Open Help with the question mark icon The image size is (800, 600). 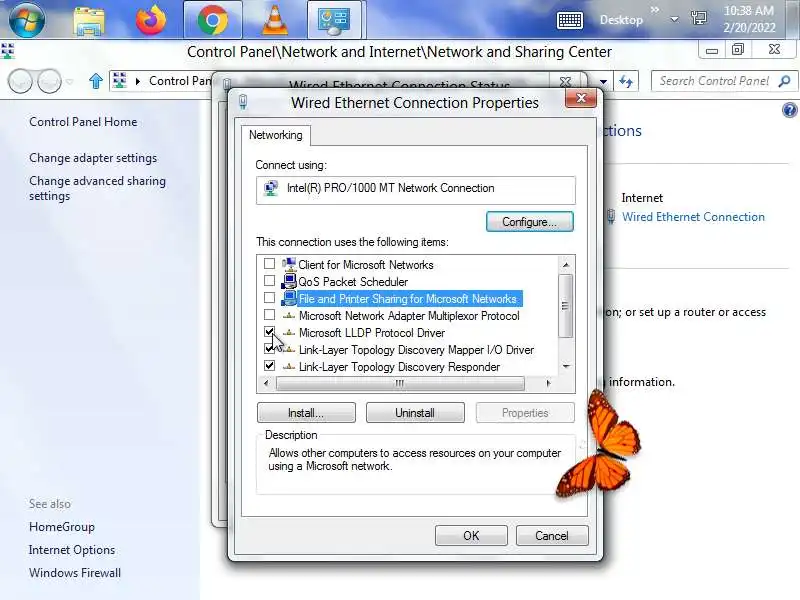(789, 110)
